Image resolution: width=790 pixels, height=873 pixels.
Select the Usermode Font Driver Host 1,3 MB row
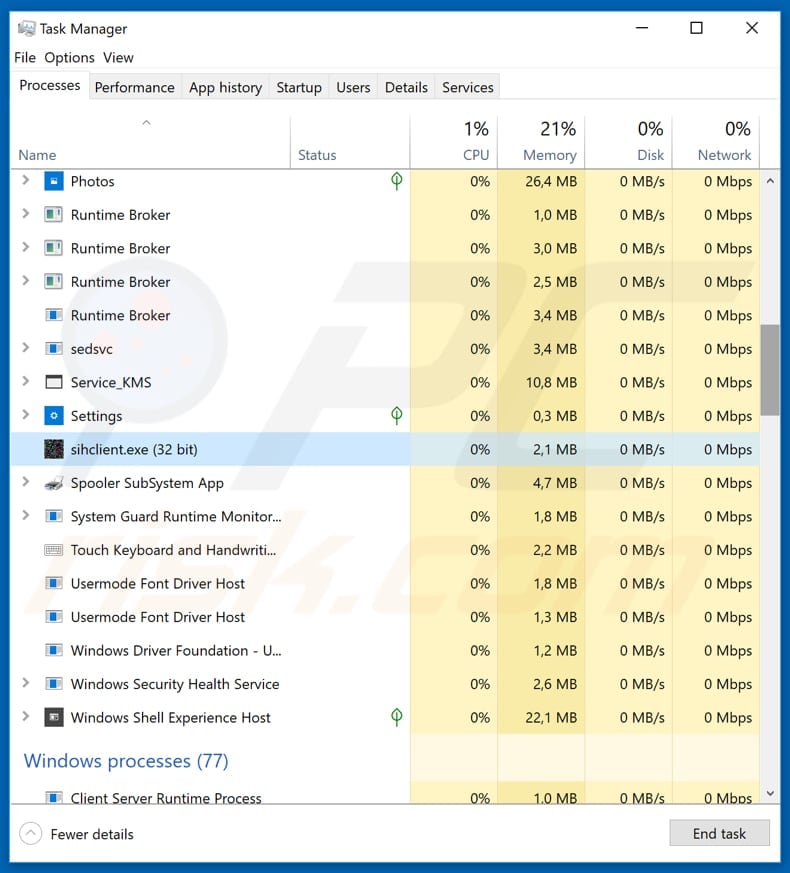(385, 617)
